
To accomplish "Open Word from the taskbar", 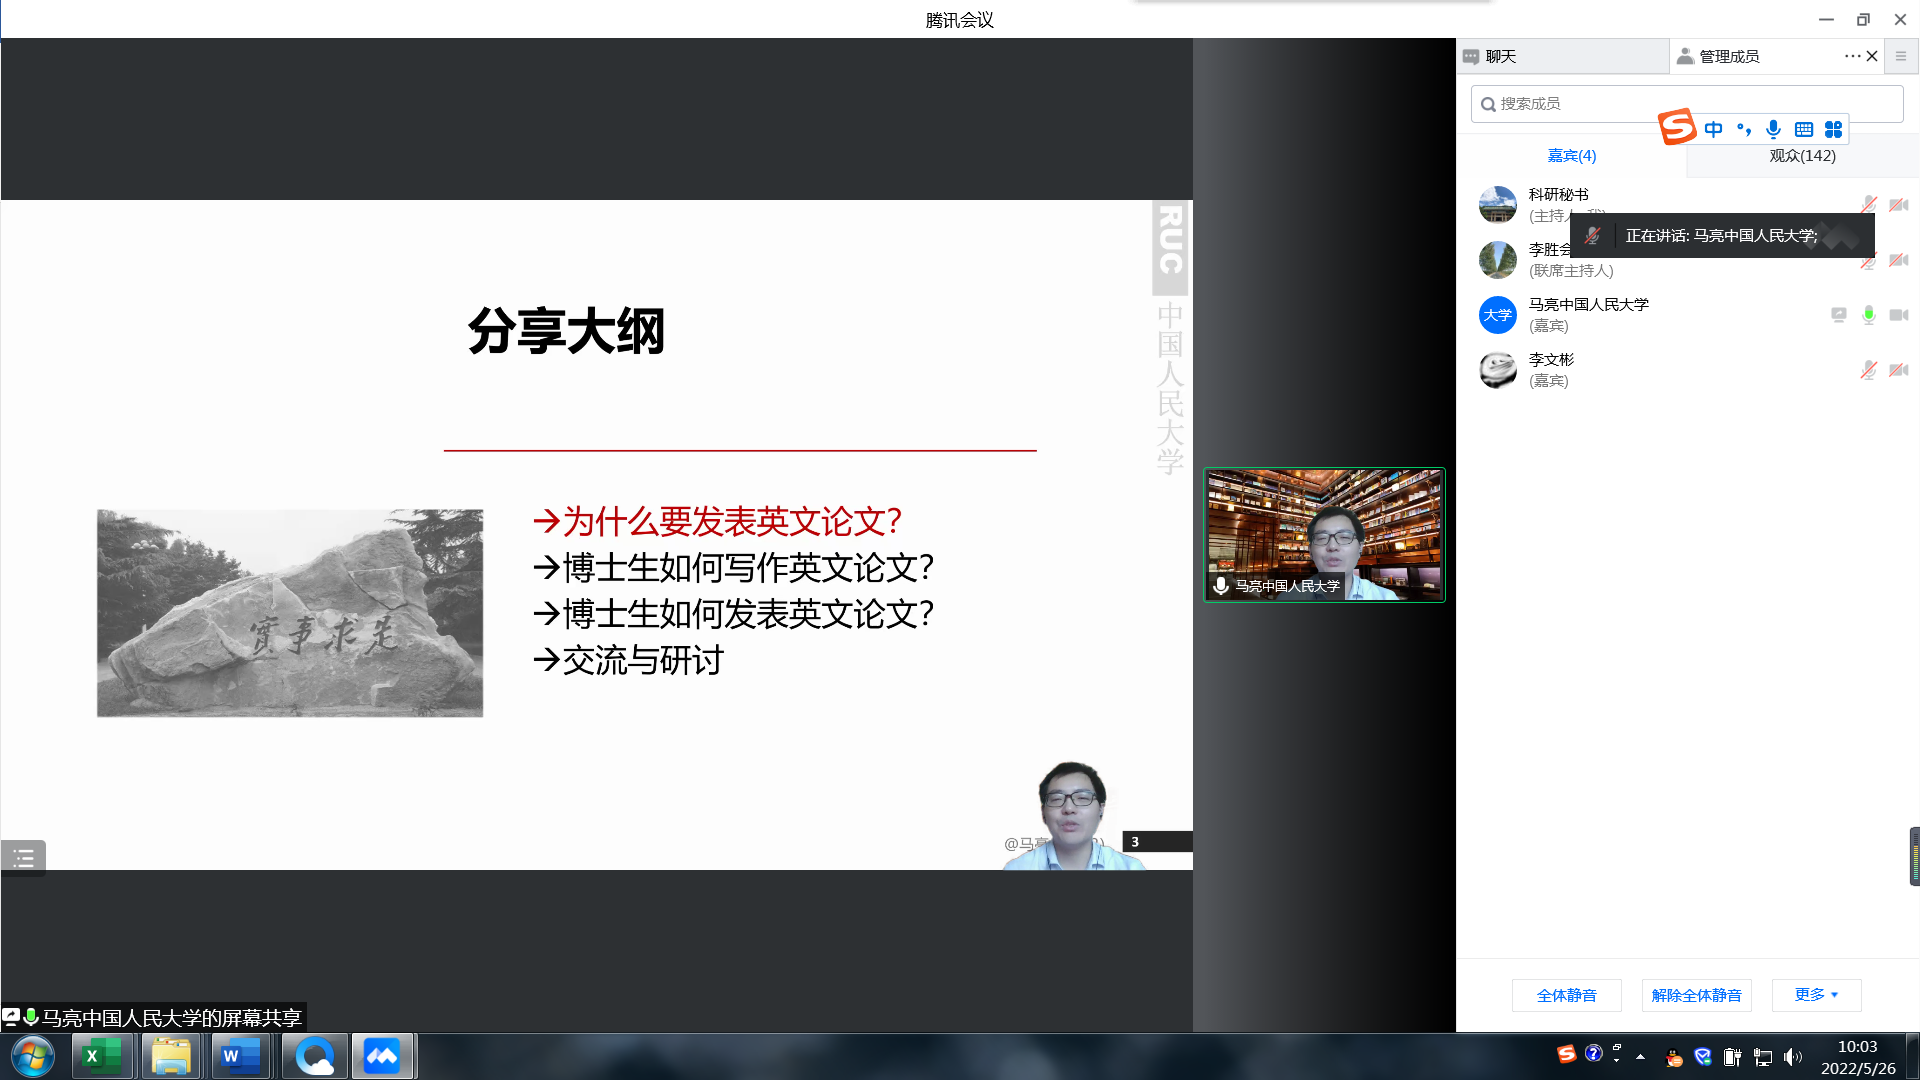I will click(x=241, y=1057).
